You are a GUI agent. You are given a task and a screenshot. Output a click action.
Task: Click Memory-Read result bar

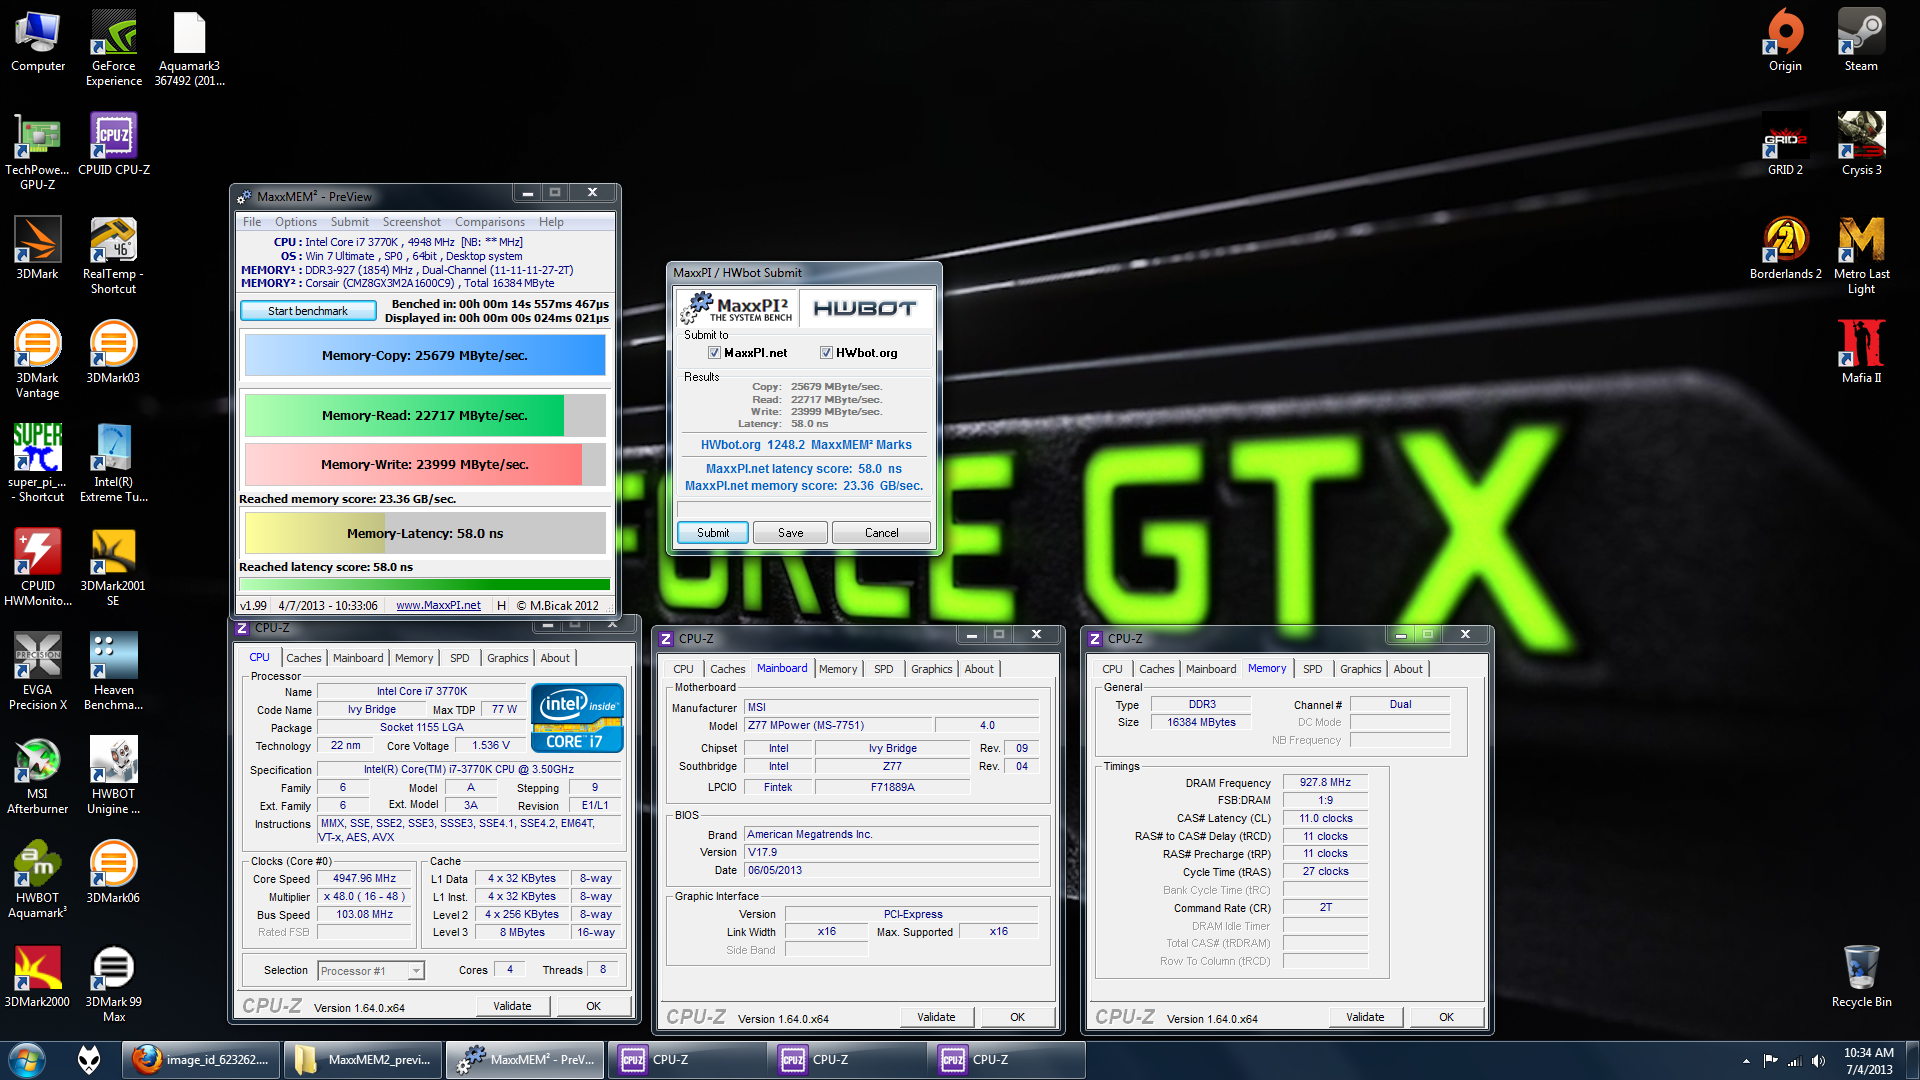coord(425,415)
